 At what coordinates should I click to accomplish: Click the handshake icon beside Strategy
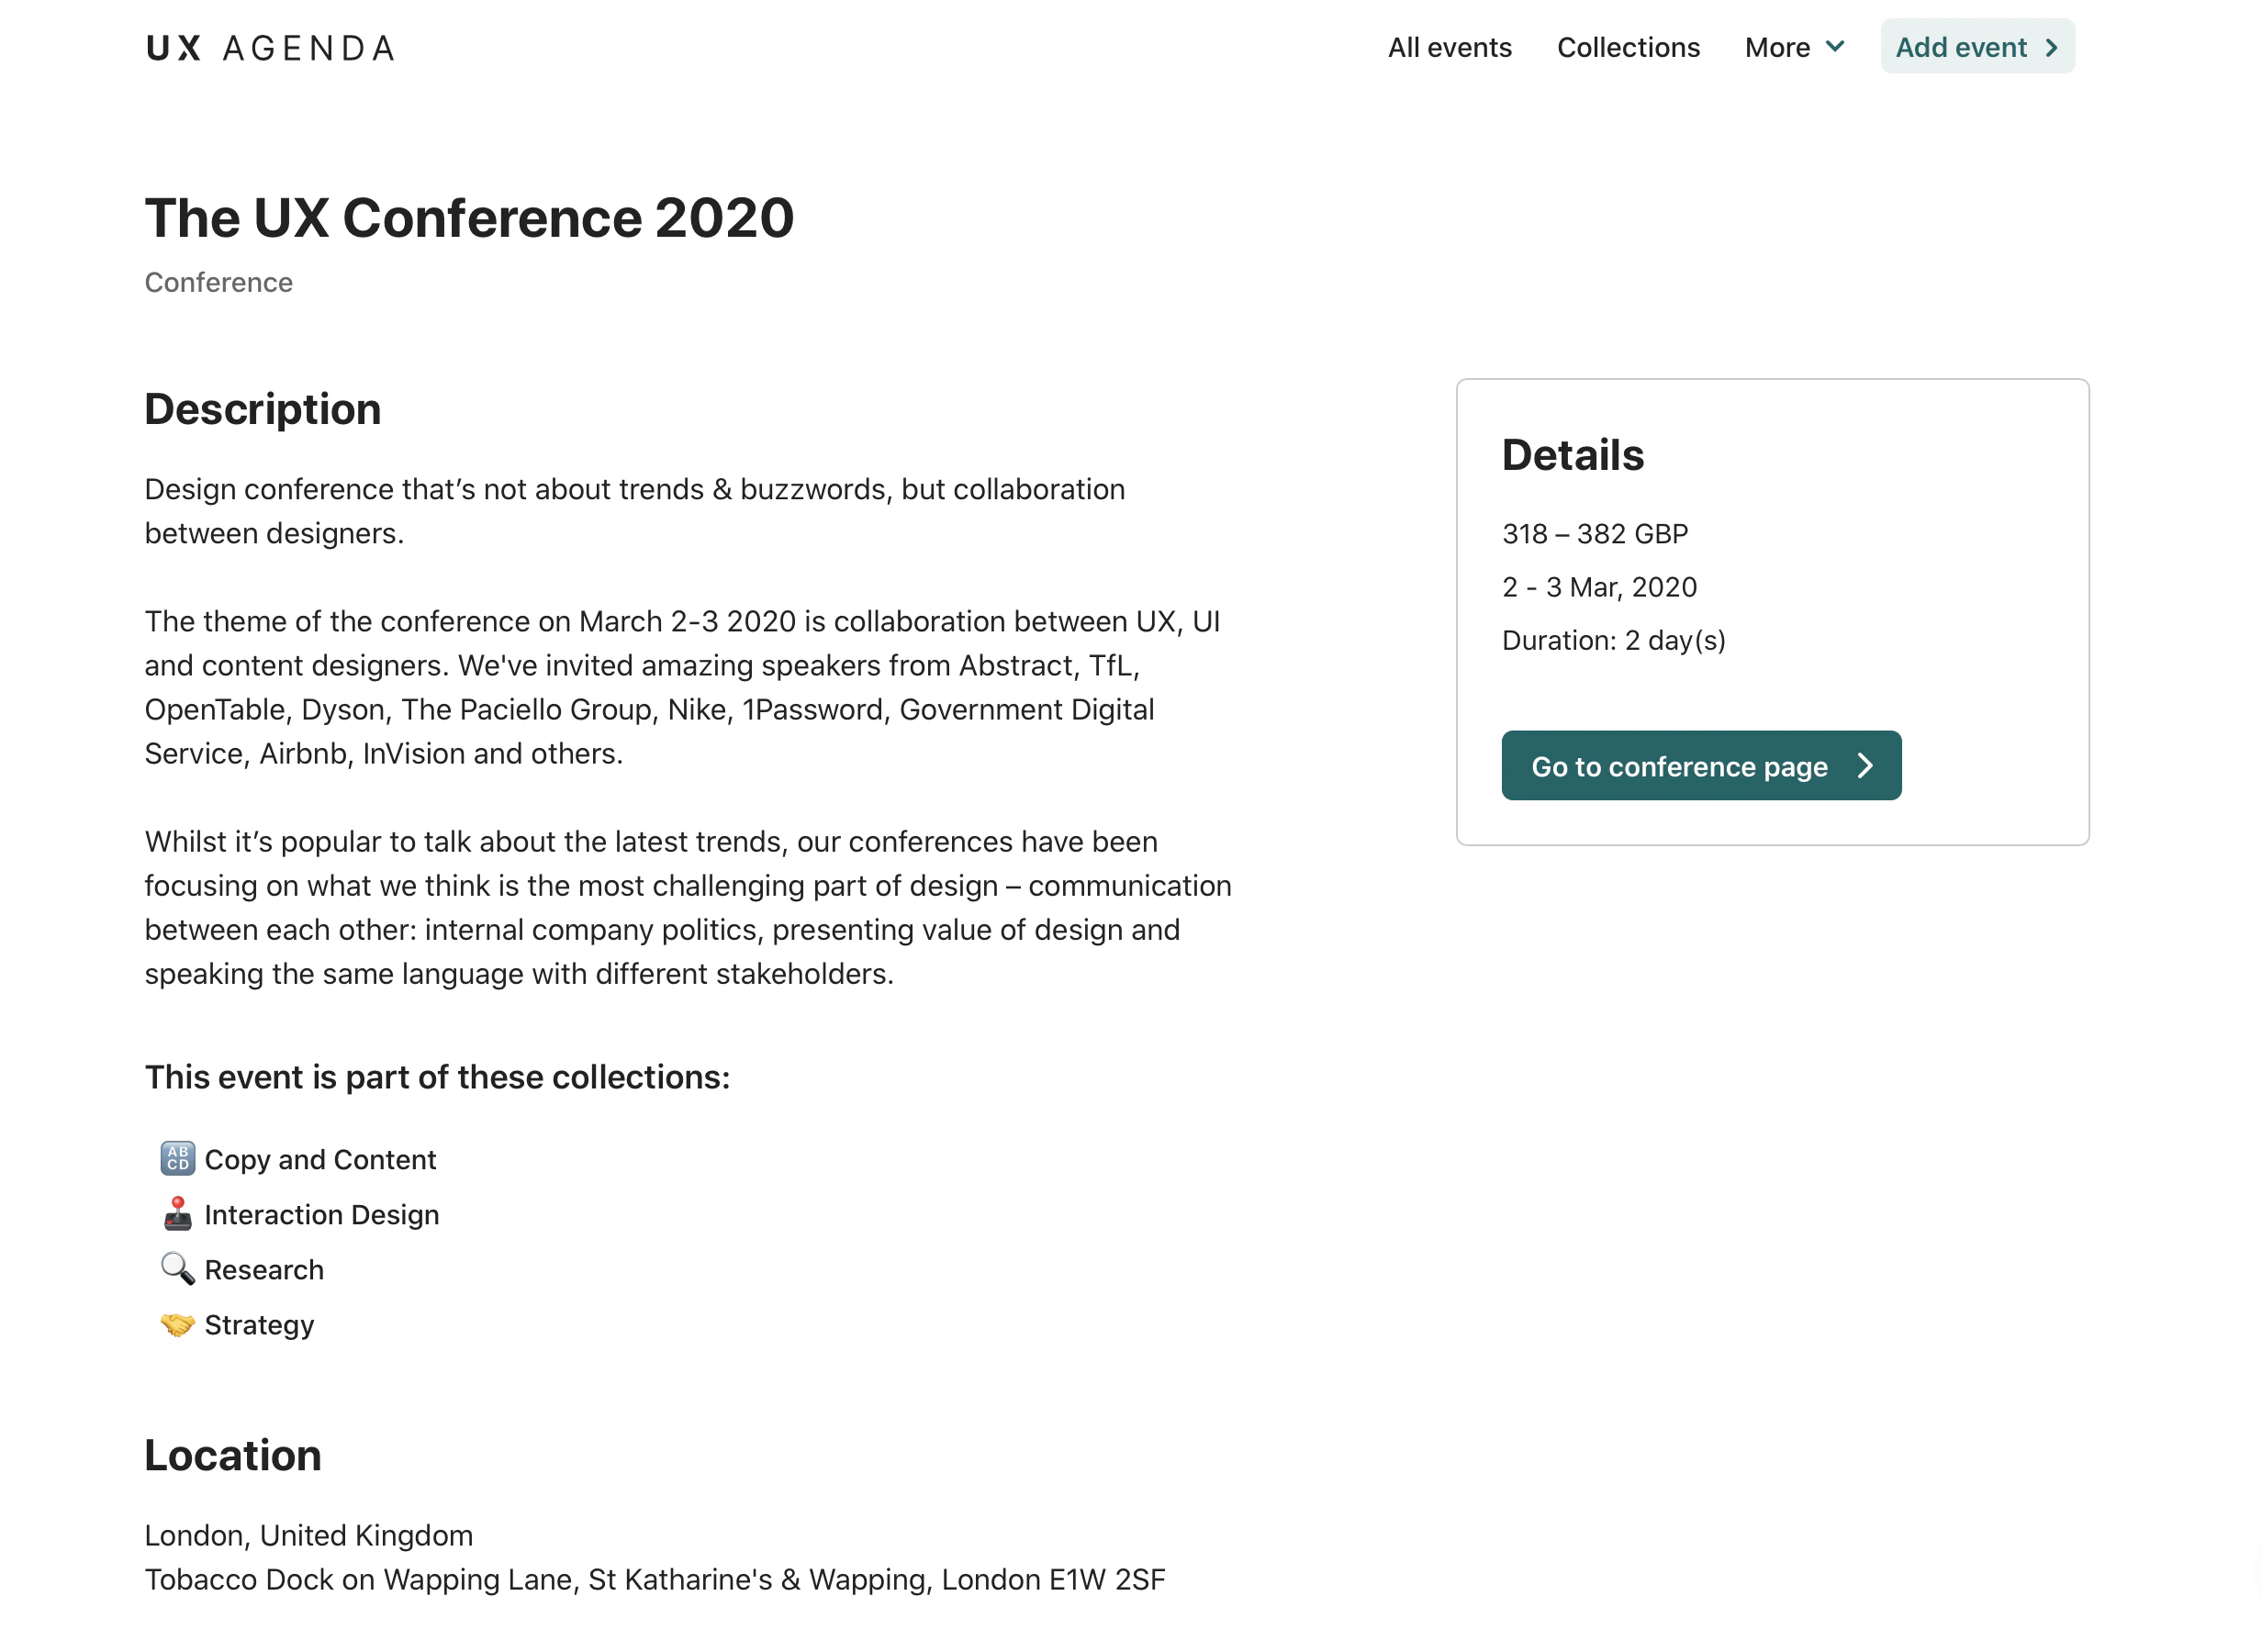click(x=178, y=1323)
